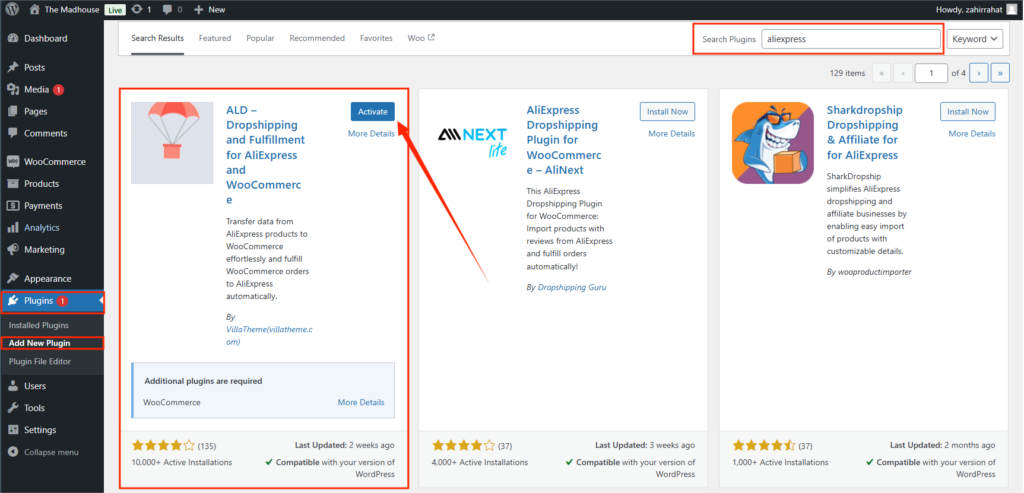Click the Marketing megaphone icon
This screenshot has width=1024, height=493.
pos(13,249)
